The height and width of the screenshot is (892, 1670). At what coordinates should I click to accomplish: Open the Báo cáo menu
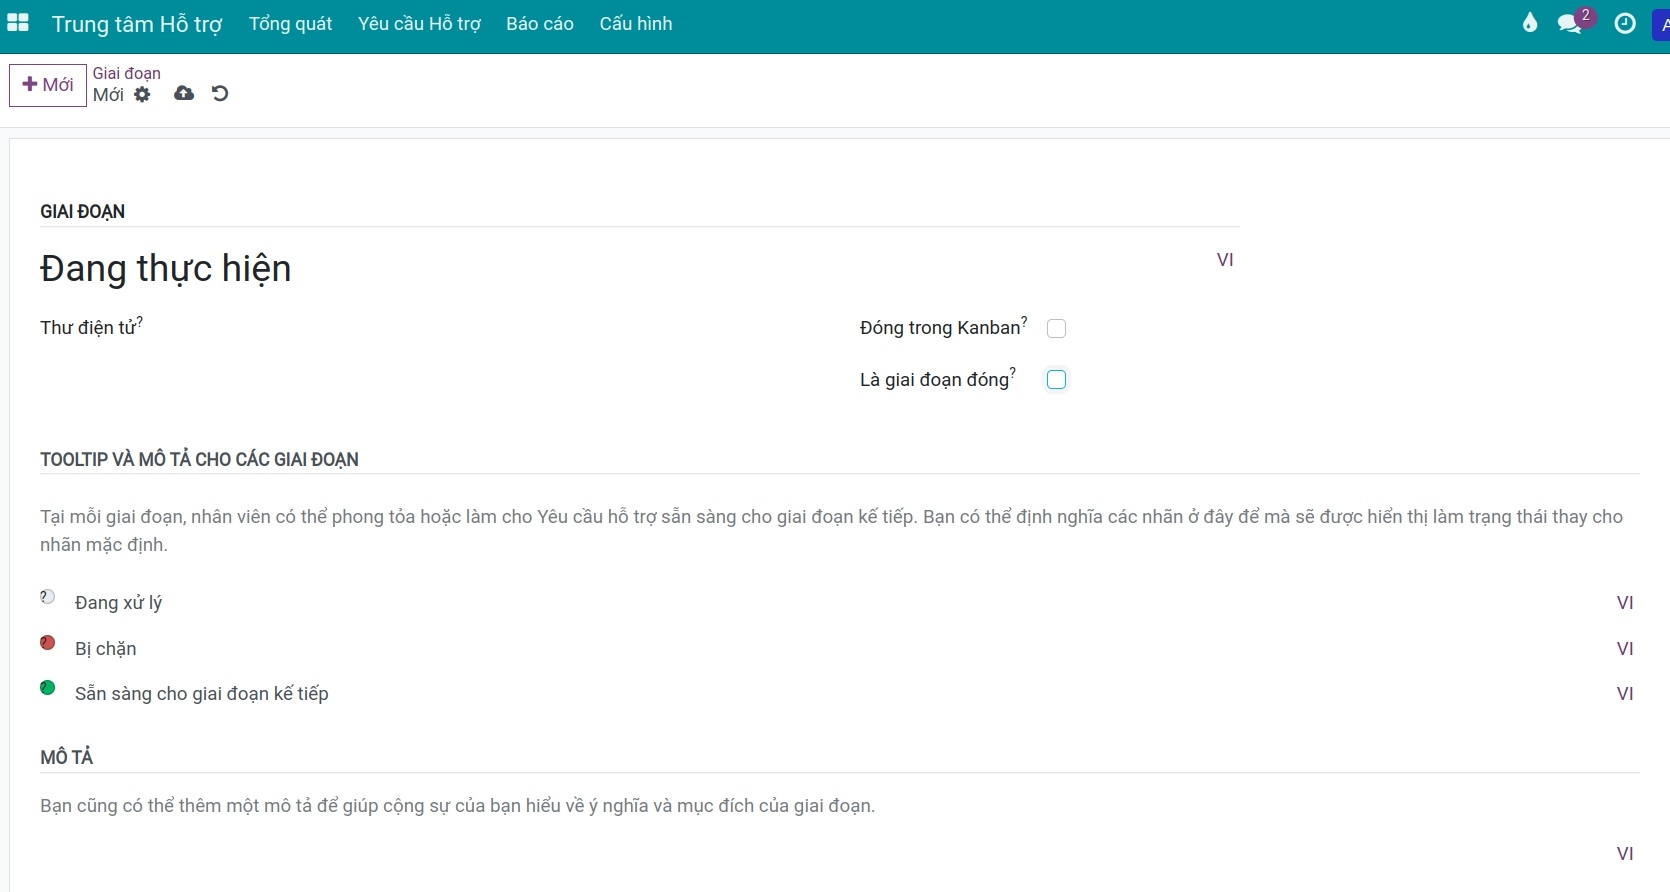pos(540,24)
